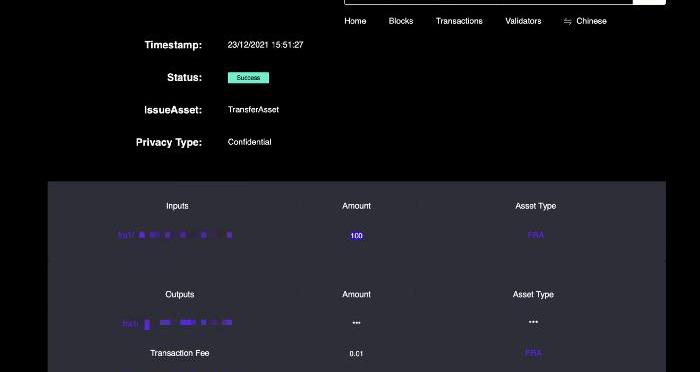
Task: Go to the Blocks page
Action: pyautogui.click(x=400, y=21)
